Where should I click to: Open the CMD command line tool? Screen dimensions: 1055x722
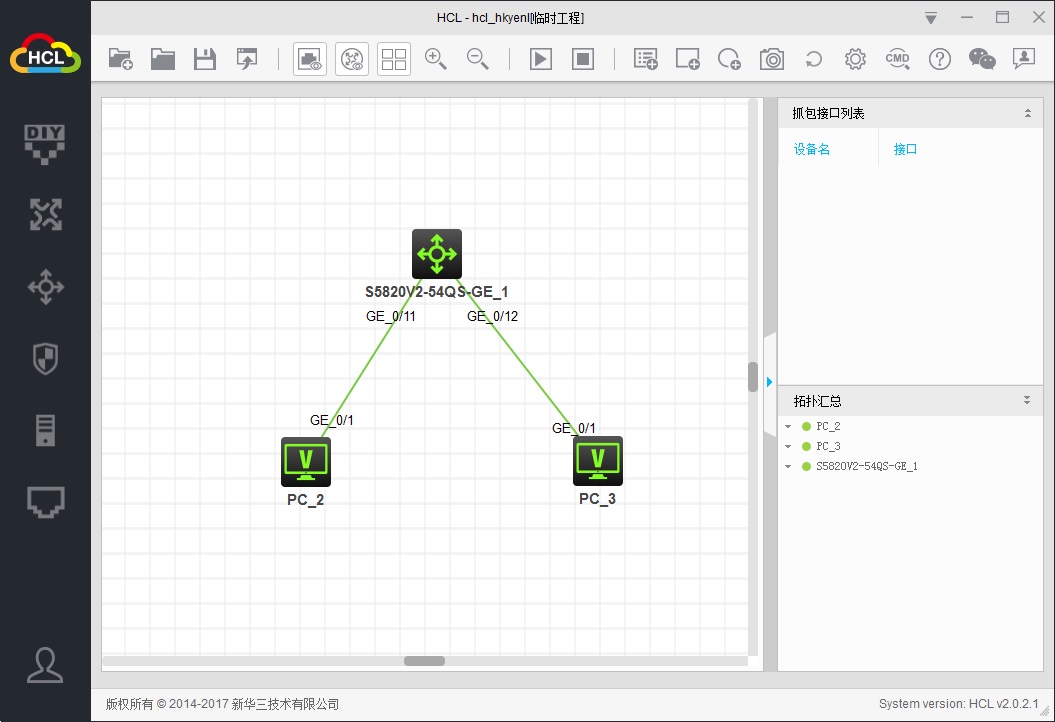pyautogui.click(x=898, y=59)
